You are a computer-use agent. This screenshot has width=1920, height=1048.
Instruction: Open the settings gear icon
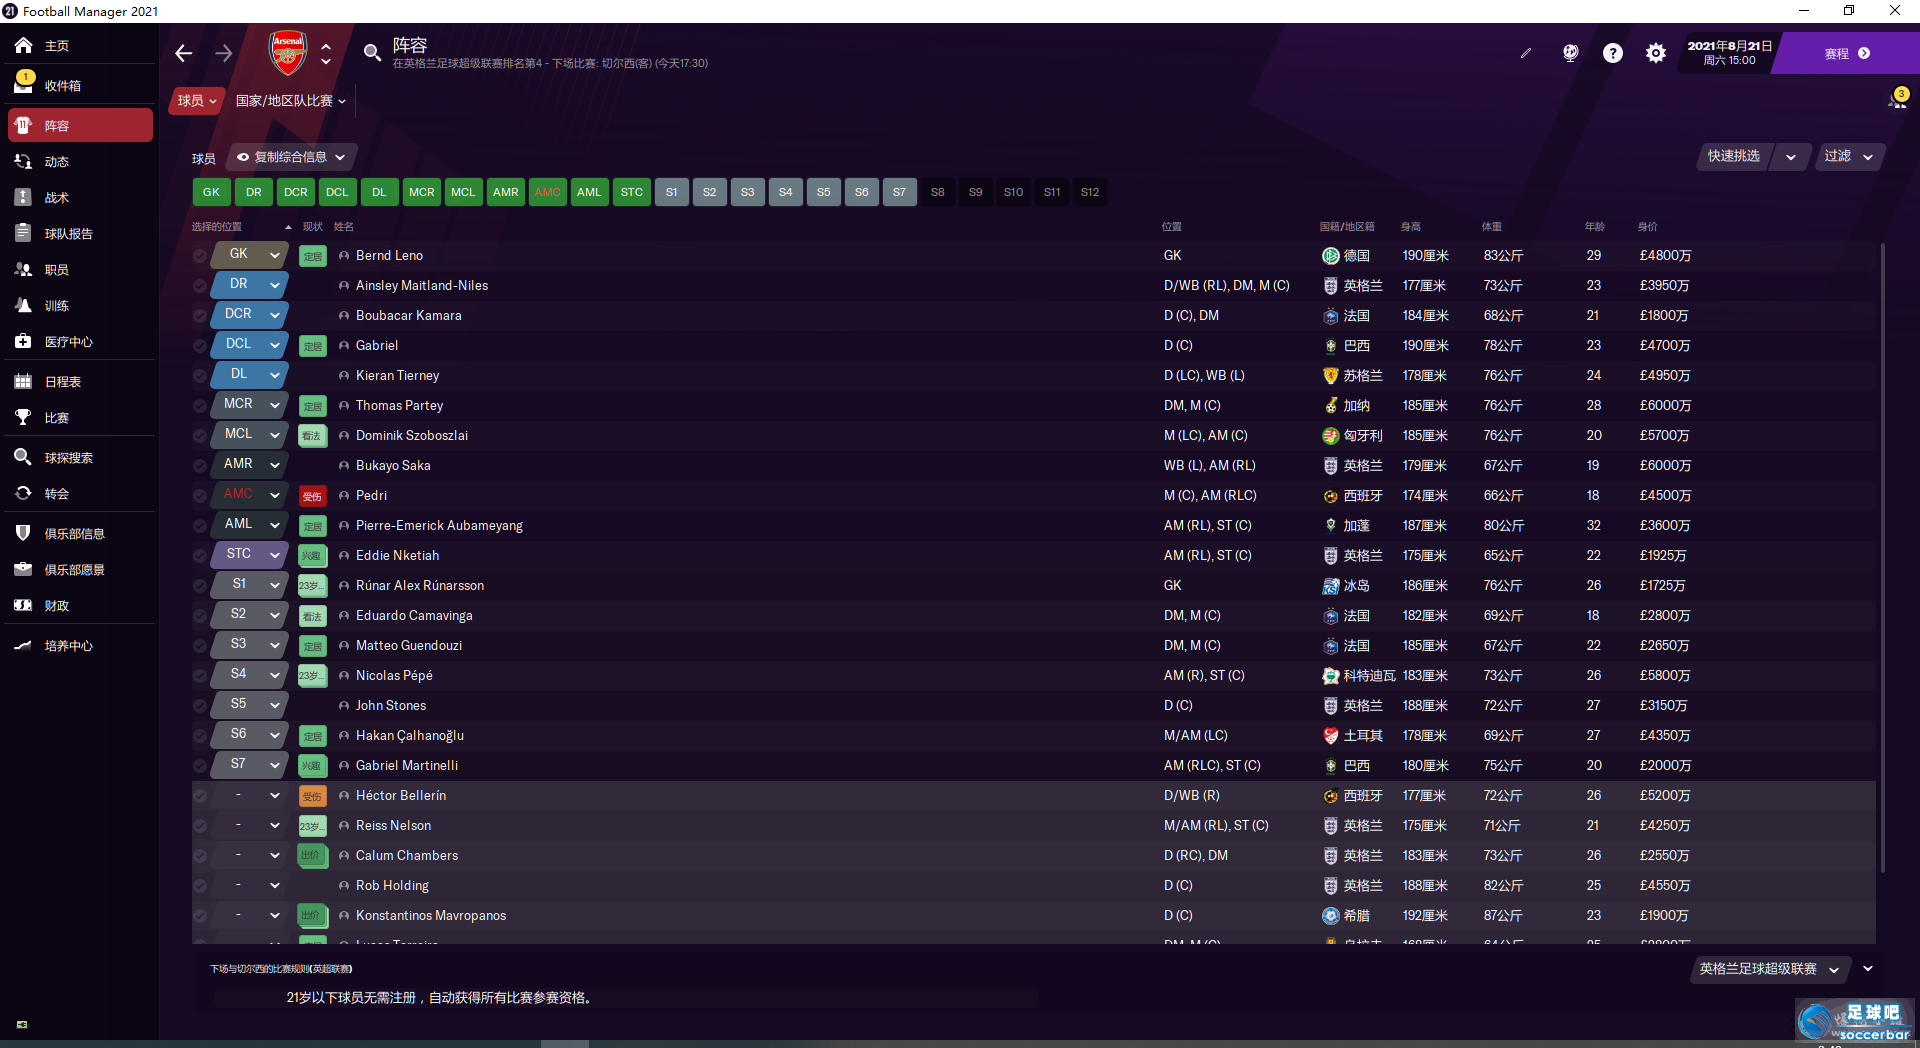(x=1656, y=53)
